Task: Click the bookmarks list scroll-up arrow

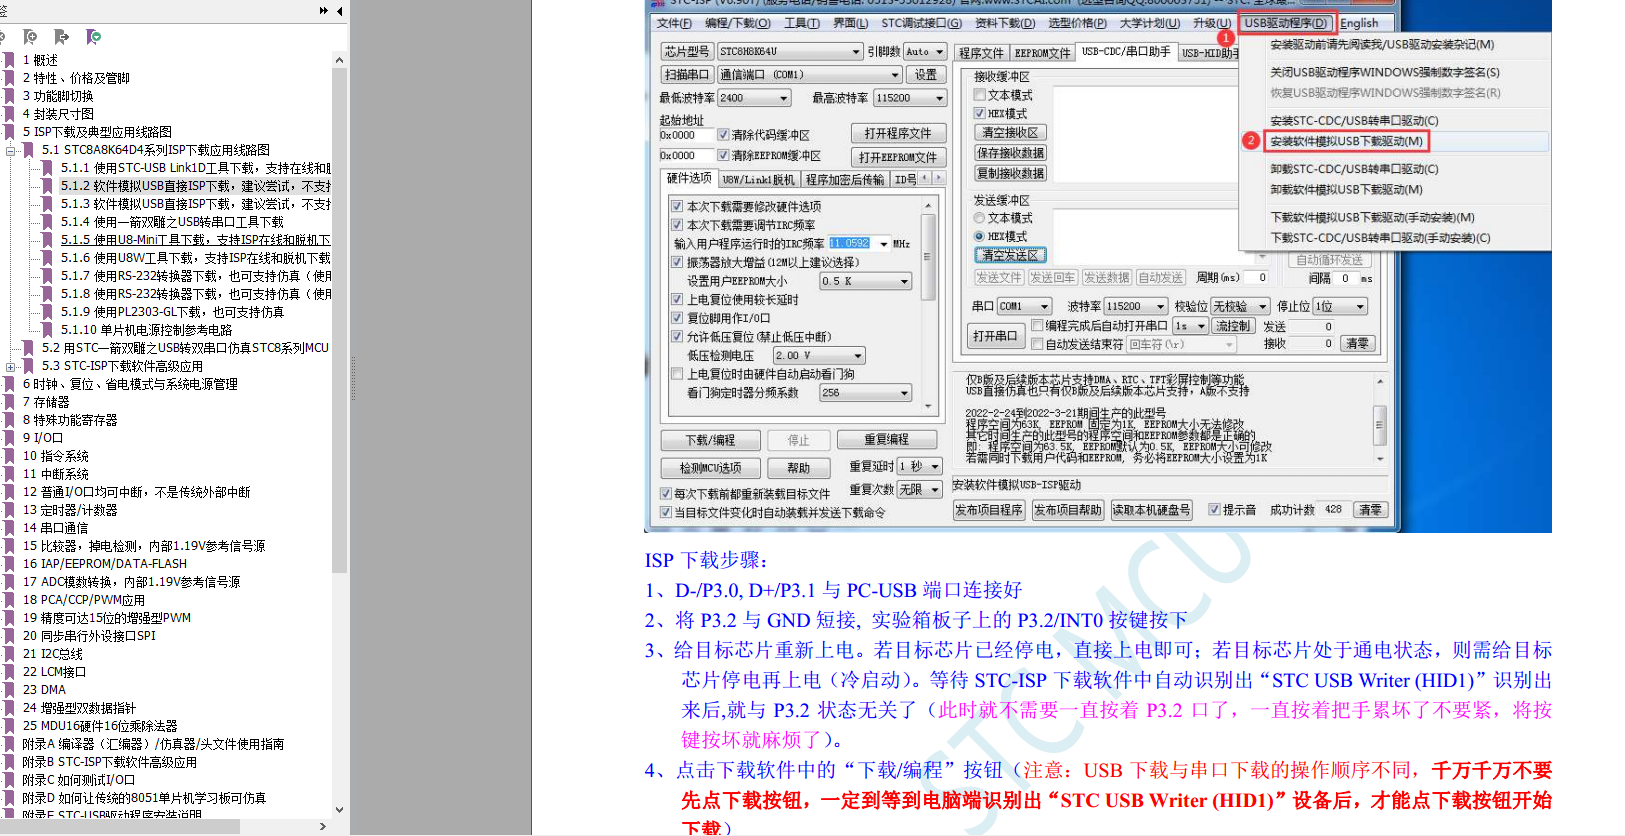Action: 339,60
